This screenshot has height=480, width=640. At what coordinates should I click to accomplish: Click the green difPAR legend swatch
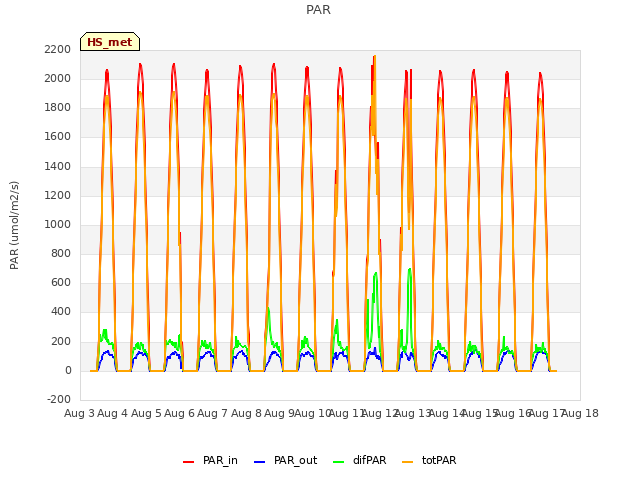coord(339,462)
